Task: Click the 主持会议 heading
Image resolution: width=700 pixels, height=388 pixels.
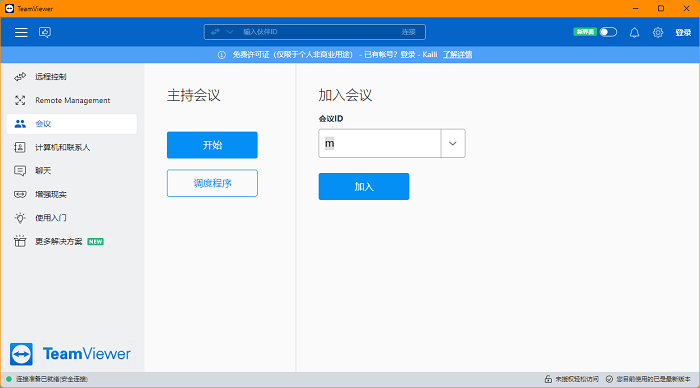Action: click(194, 95)
